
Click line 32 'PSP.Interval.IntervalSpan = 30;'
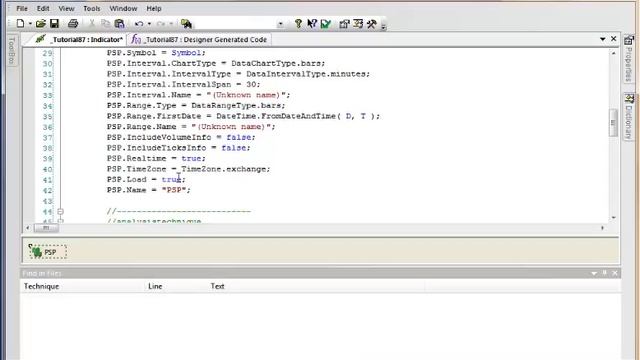(183, 84)
